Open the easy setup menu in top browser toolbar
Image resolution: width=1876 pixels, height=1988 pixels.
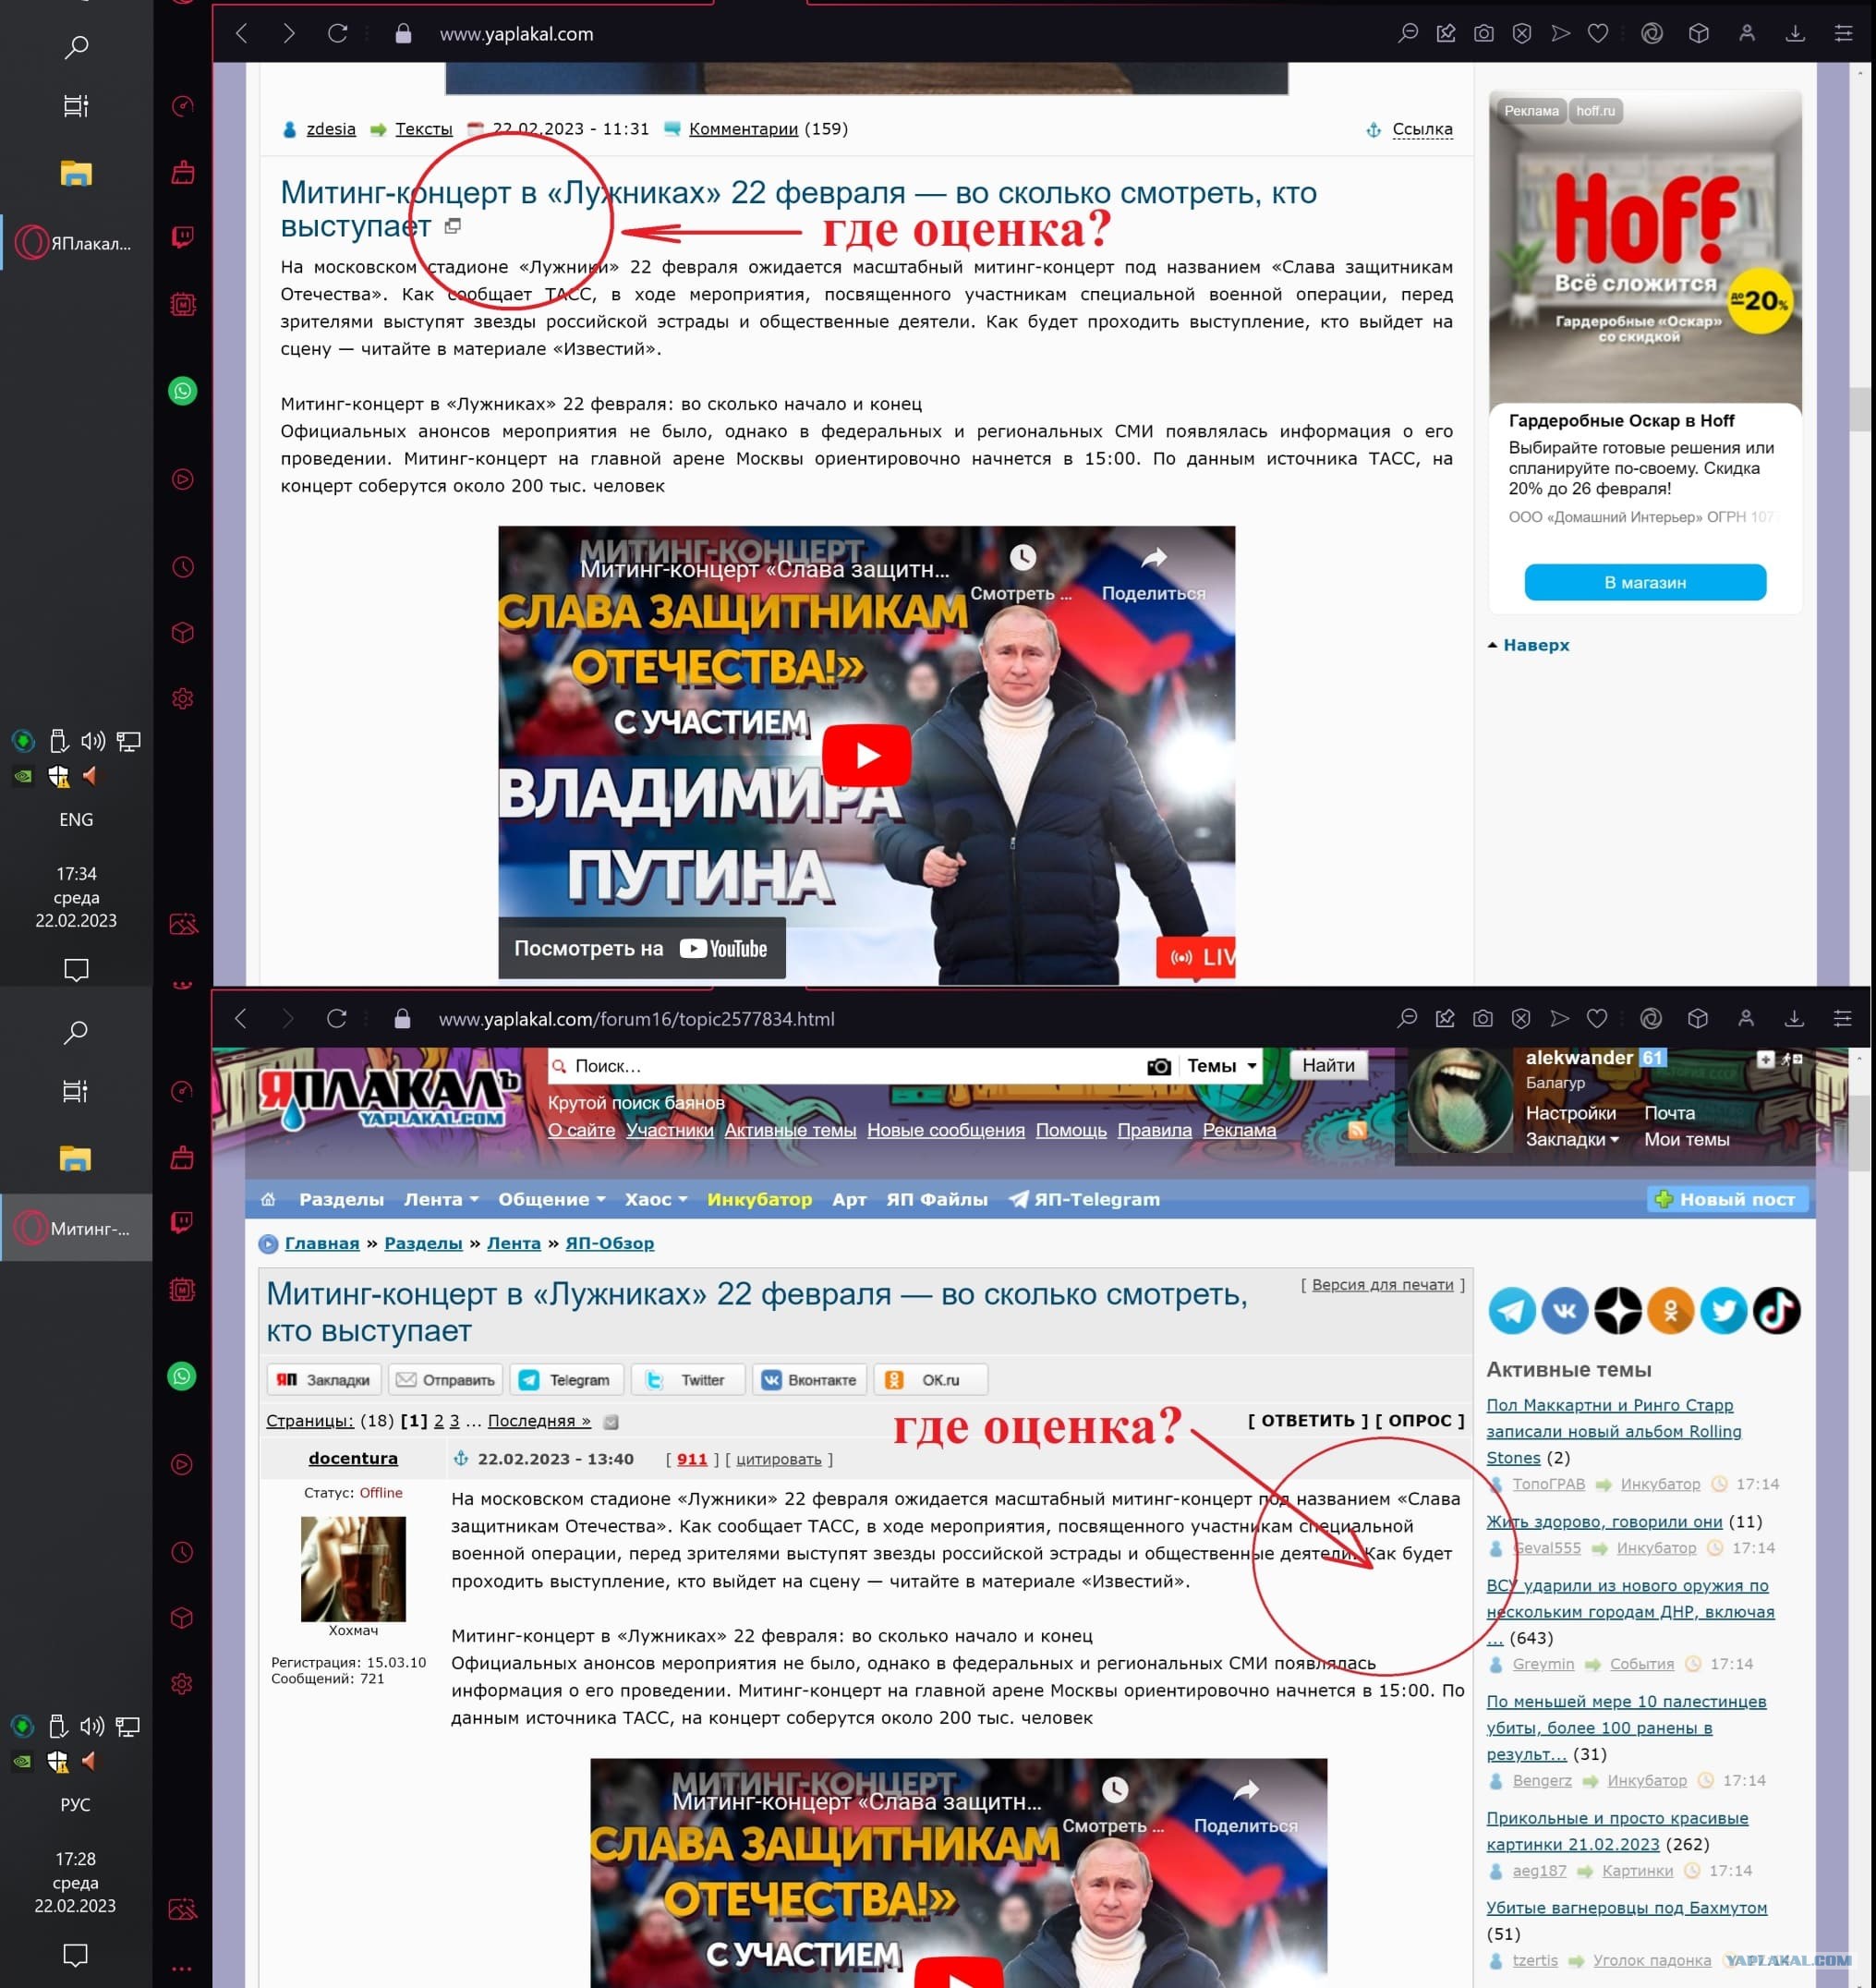coord(1843,34)
